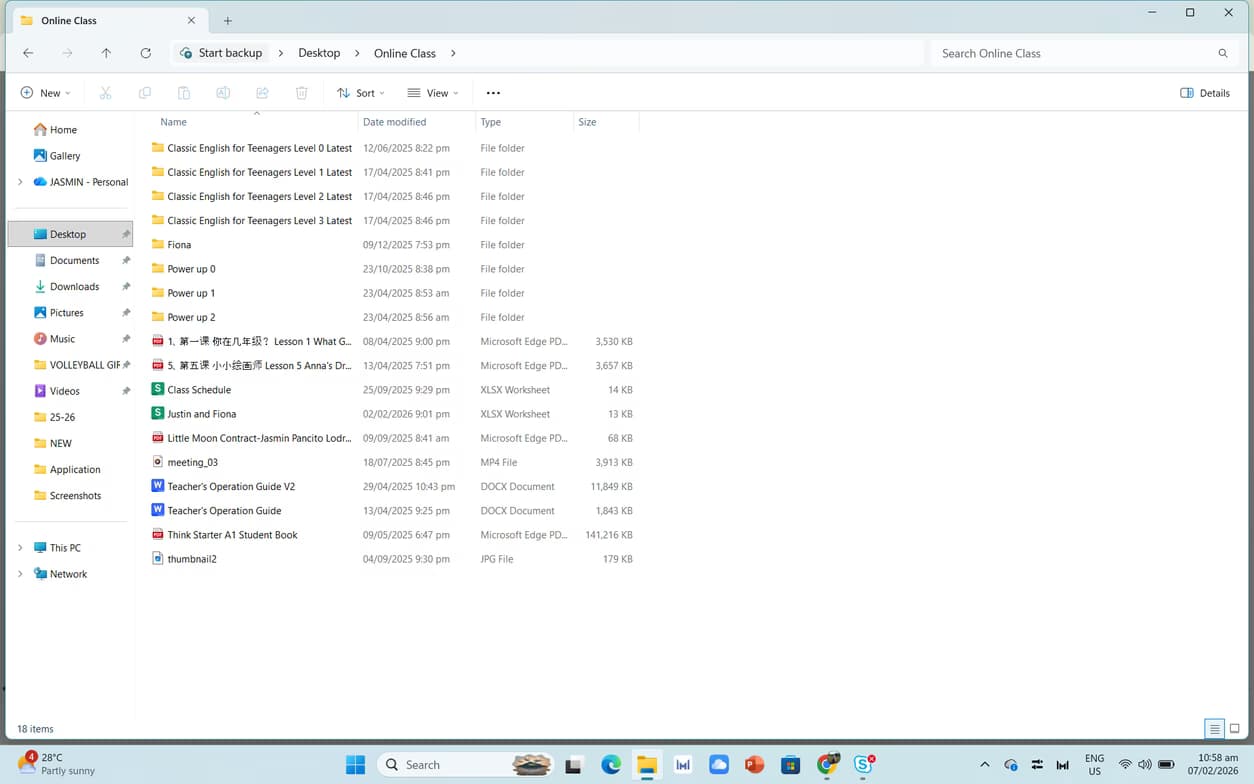Open Microsoft Edge from the taskbar
This screenshot has width=1254, height=784.
point(611,765)
